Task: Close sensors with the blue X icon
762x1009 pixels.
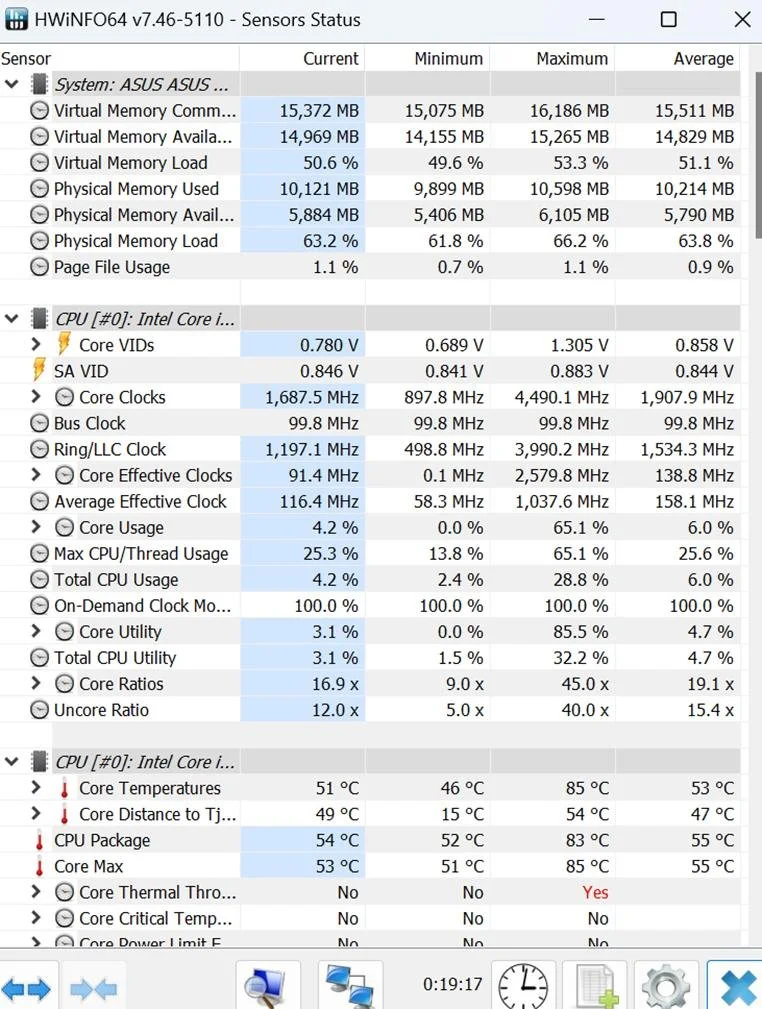Action: [x=737, y=986]
